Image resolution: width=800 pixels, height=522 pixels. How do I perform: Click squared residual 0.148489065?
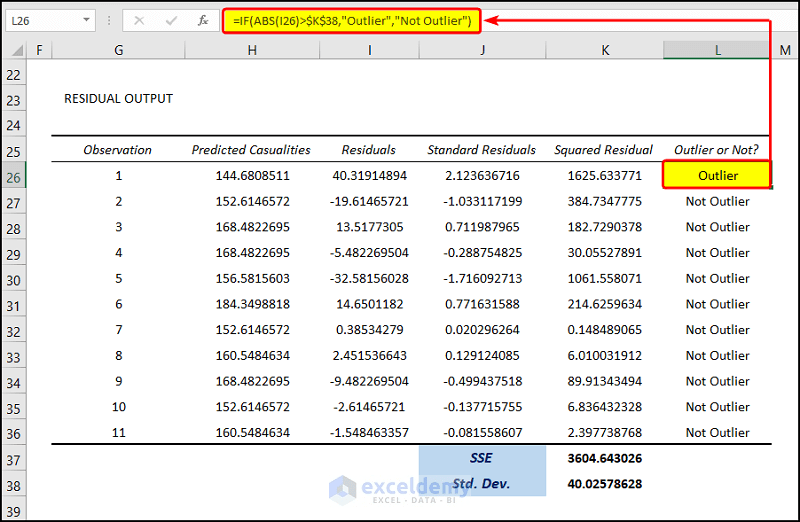point(605,330)
